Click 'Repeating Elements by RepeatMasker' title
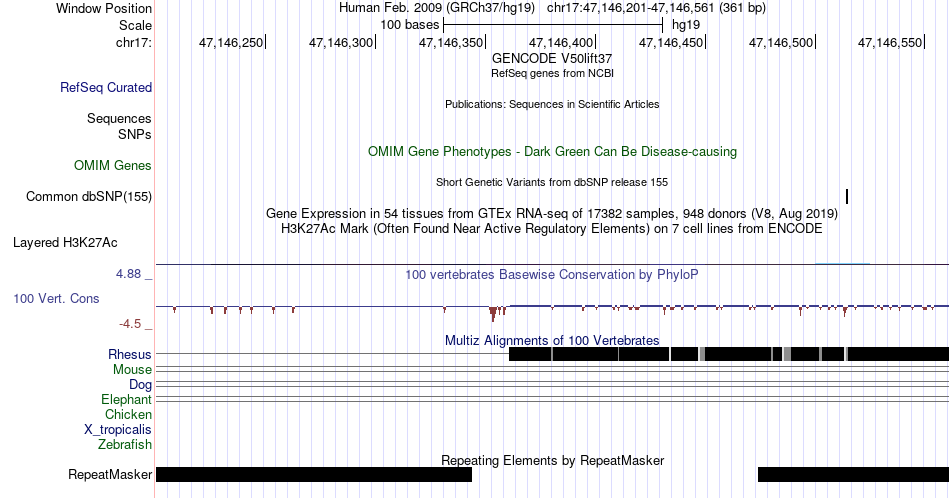This screenshot has height=498, width=950. [552, 460]
